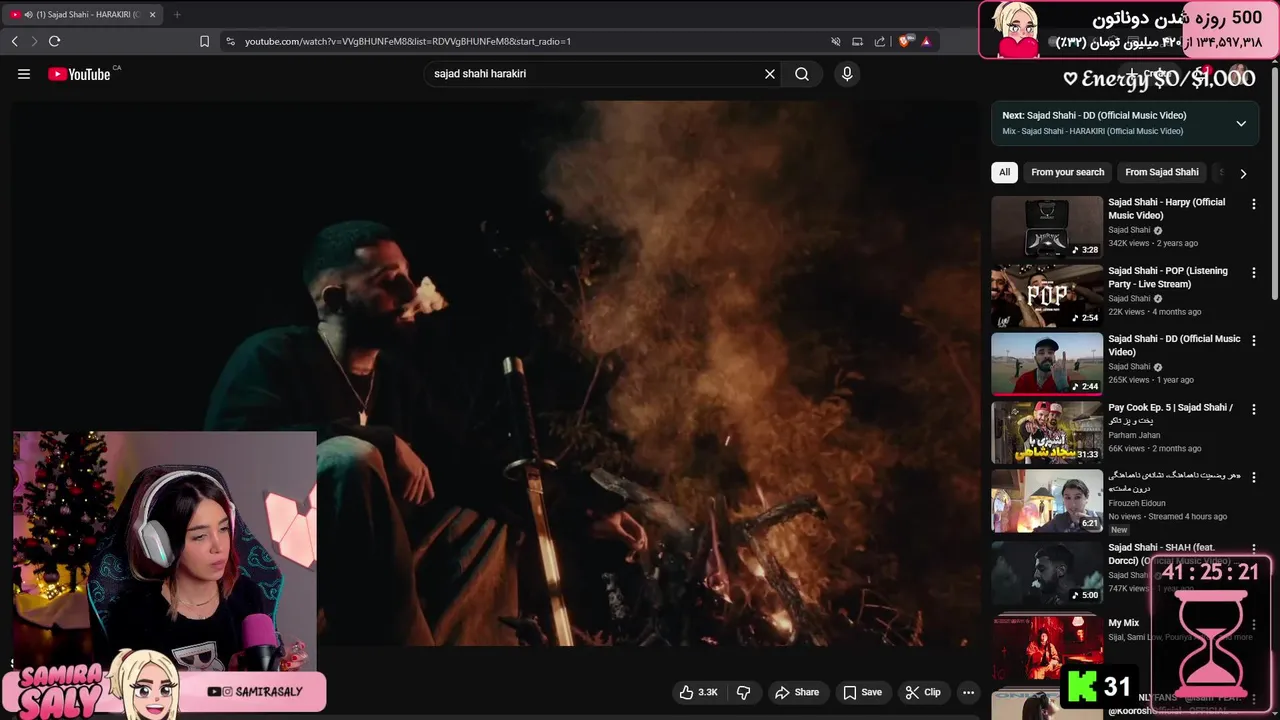Click the muted-autoplay icon in address bar
1280x720 pixels.
(835, 41)
